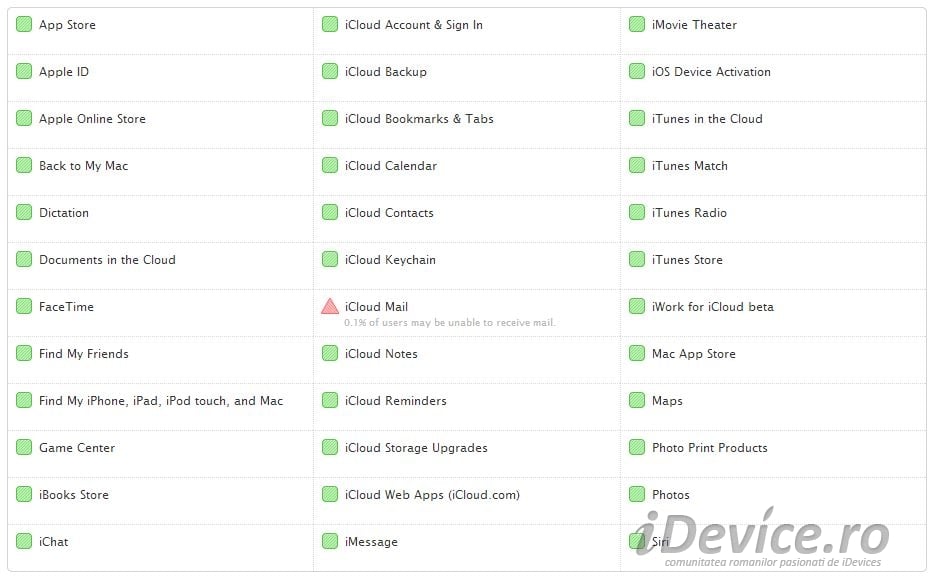Select the iCloud Storage Upgrades label
The height and width of the screenshot is (577, 932).
pyautogui.click(x=416, y=447)
